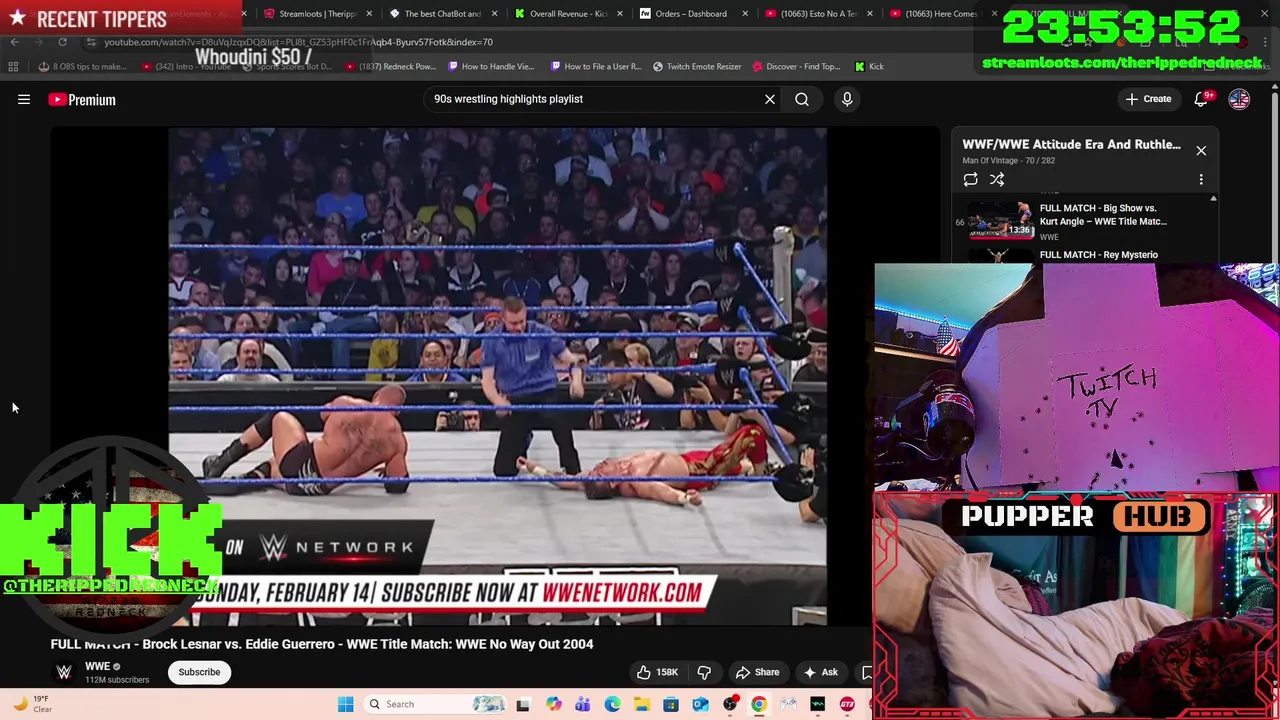Open the Ask button below the video
The image size is (1280, 720).
pyautogui.click(x=821, y=672)
